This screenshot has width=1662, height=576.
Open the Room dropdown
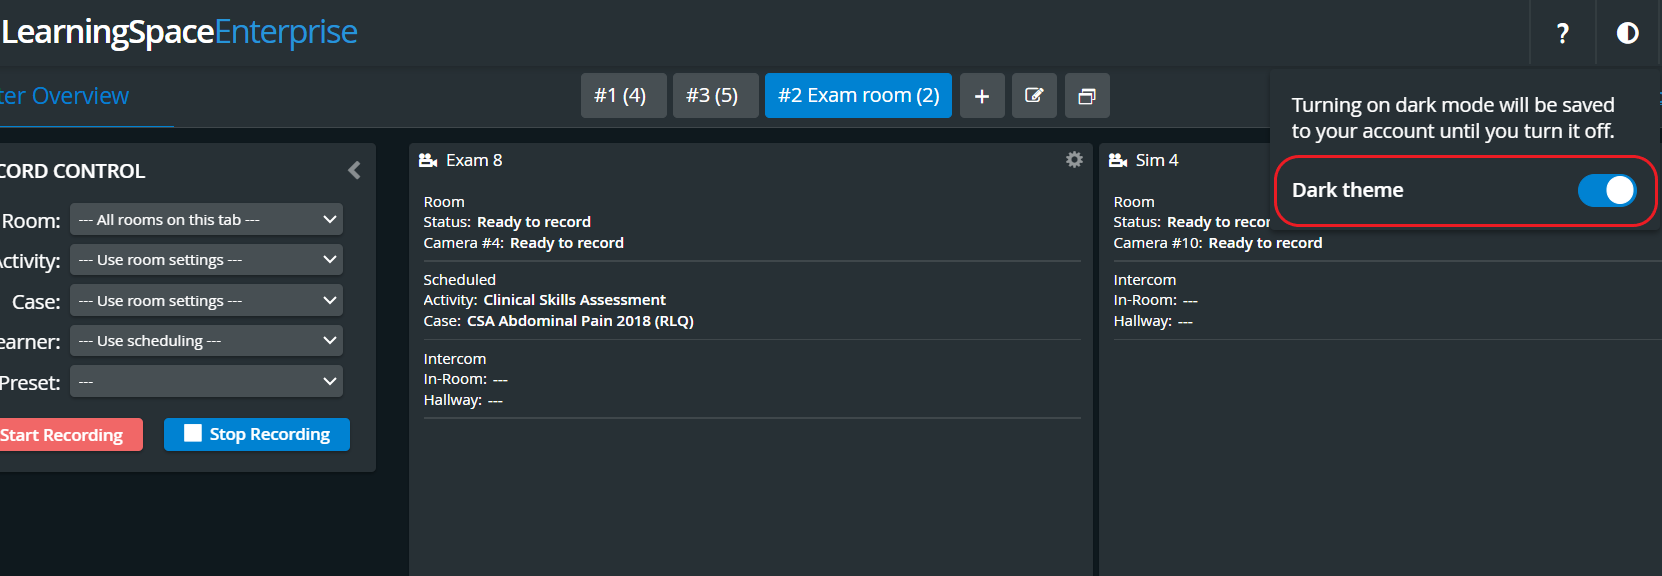coord(206,220)
